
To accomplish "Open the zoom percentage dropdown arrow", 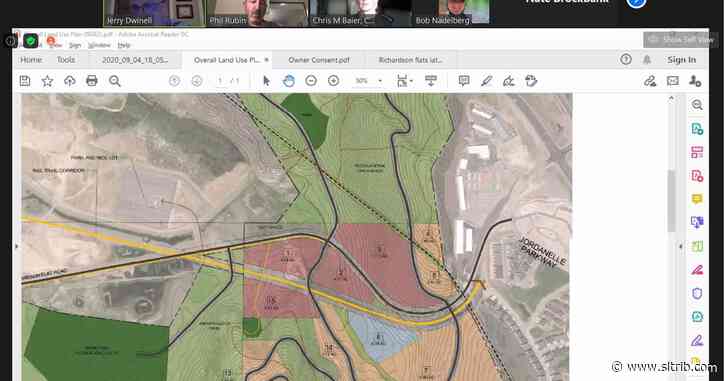I will (x=380, y=81).
